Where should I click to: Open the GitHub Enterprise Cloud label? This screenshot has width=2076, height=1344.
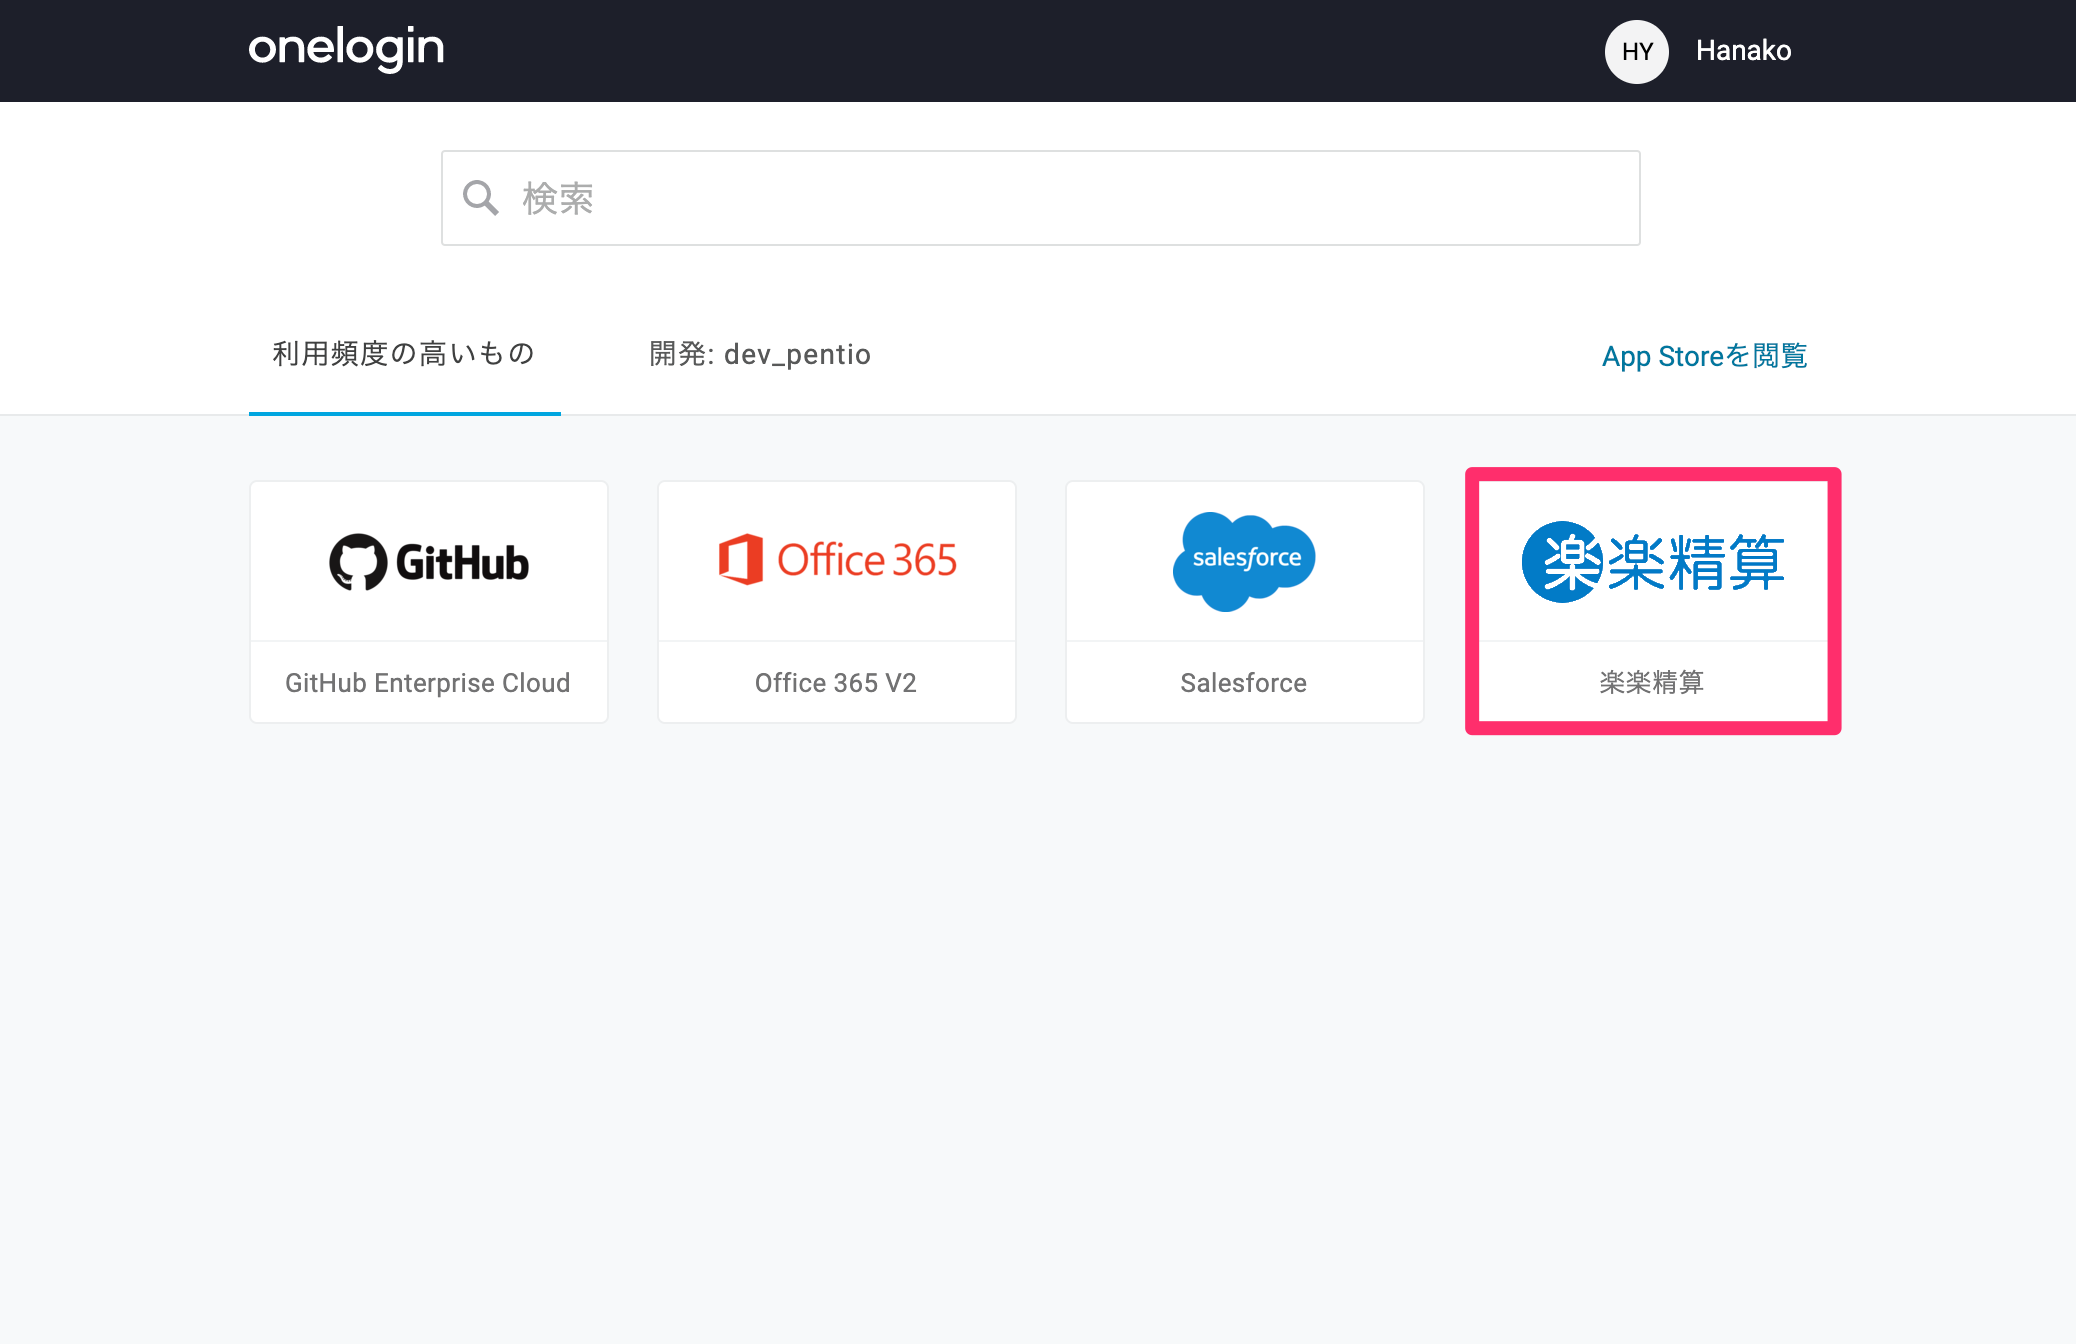pyautogui.click(x=428, y=683)
